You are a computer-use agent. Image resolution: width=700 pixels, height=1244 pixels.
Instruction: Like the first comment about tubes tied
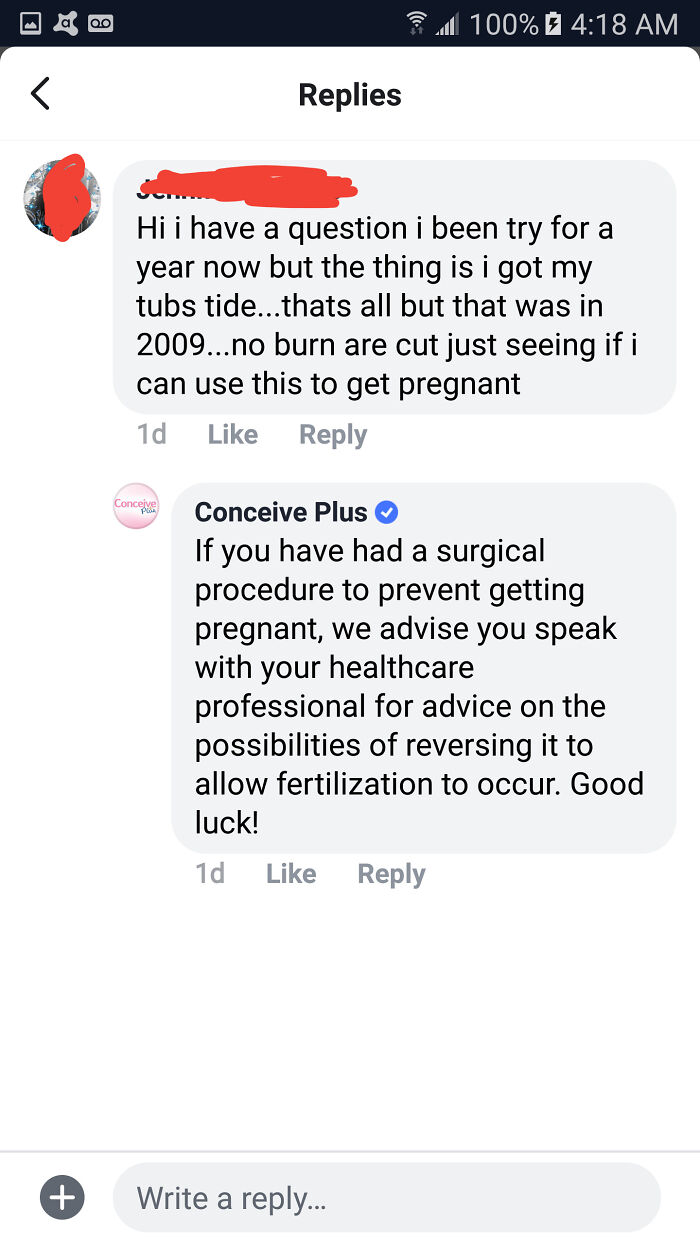pos(232,434)
